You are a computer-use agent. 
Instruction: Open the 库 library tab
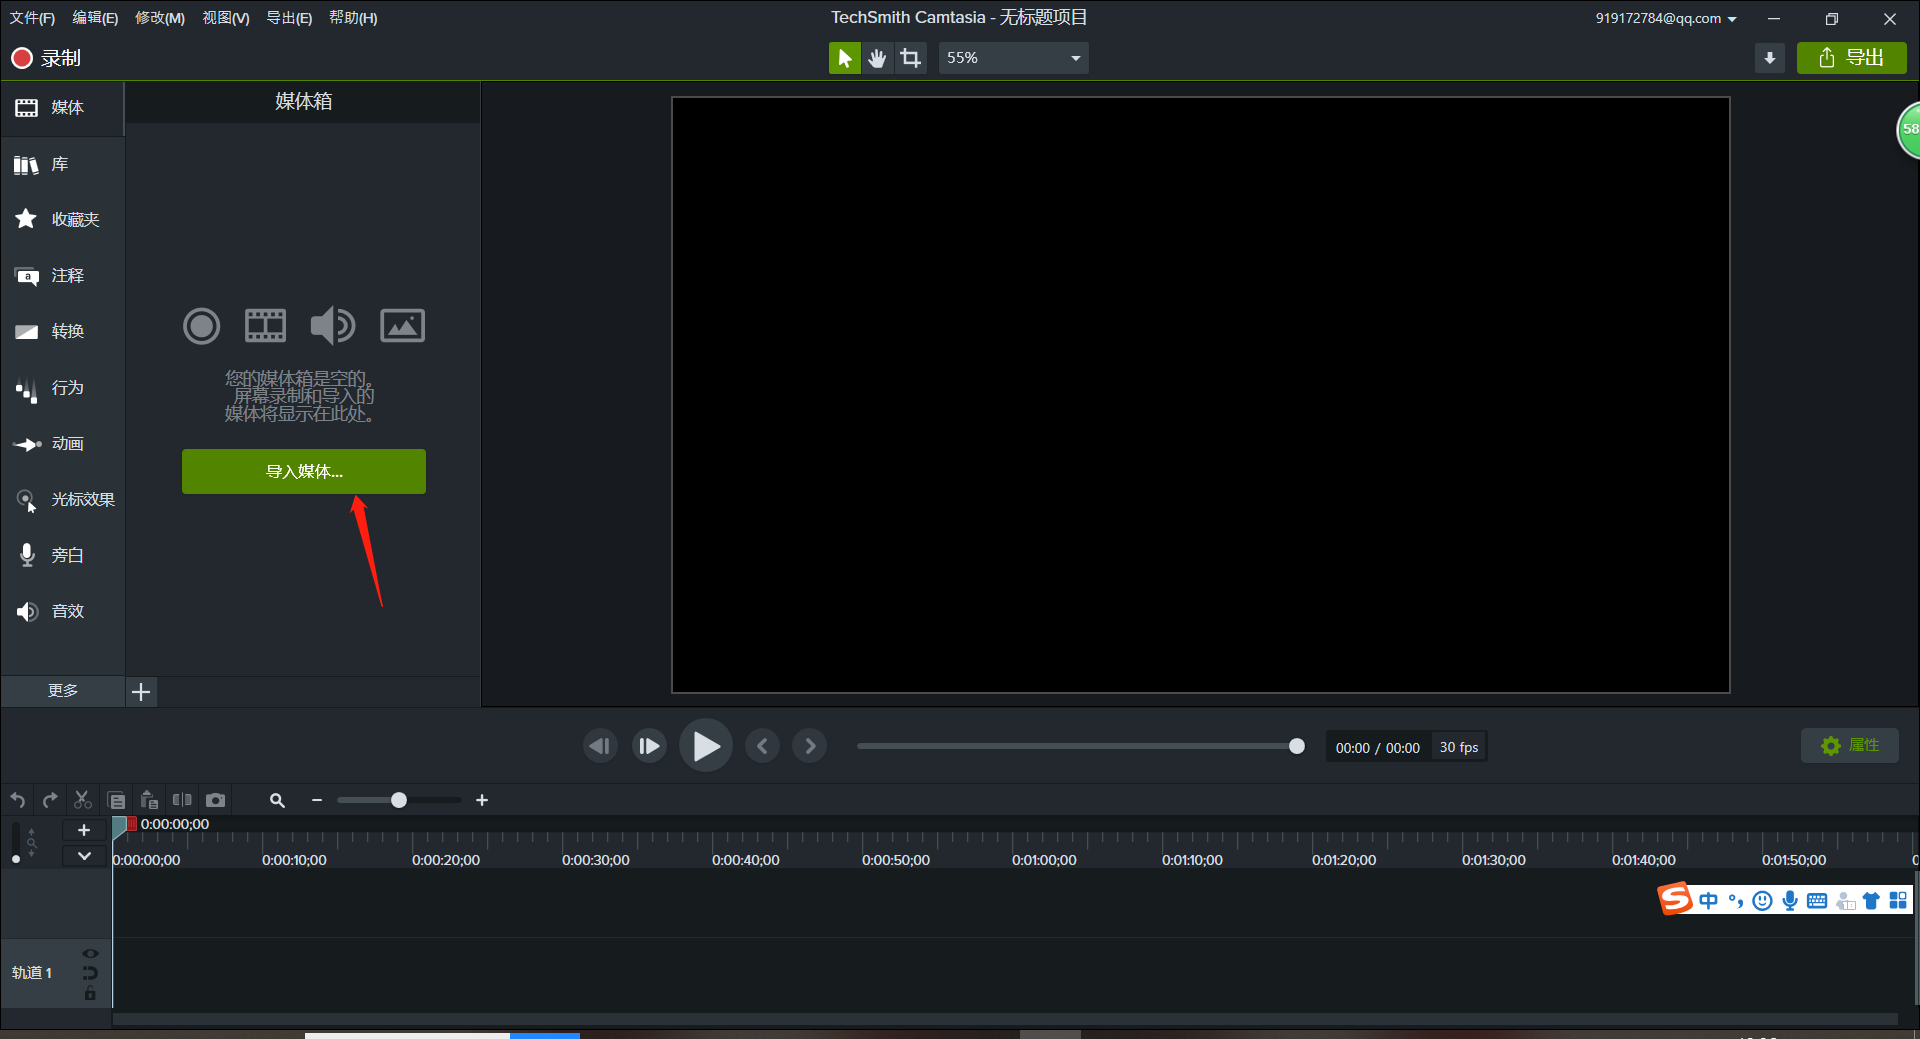pos(62,164)
